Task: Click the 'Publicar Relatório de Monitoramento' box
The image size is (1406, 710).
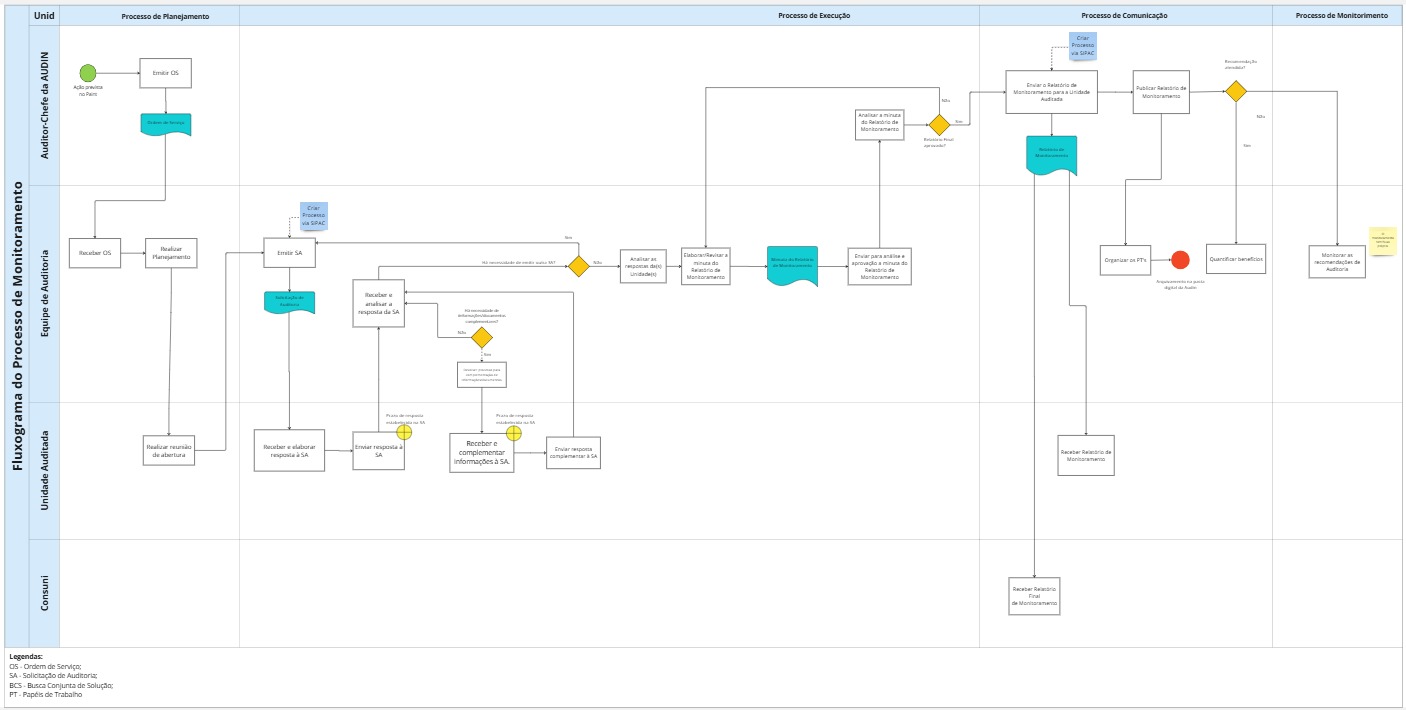Action: (x=1161, y=91)
